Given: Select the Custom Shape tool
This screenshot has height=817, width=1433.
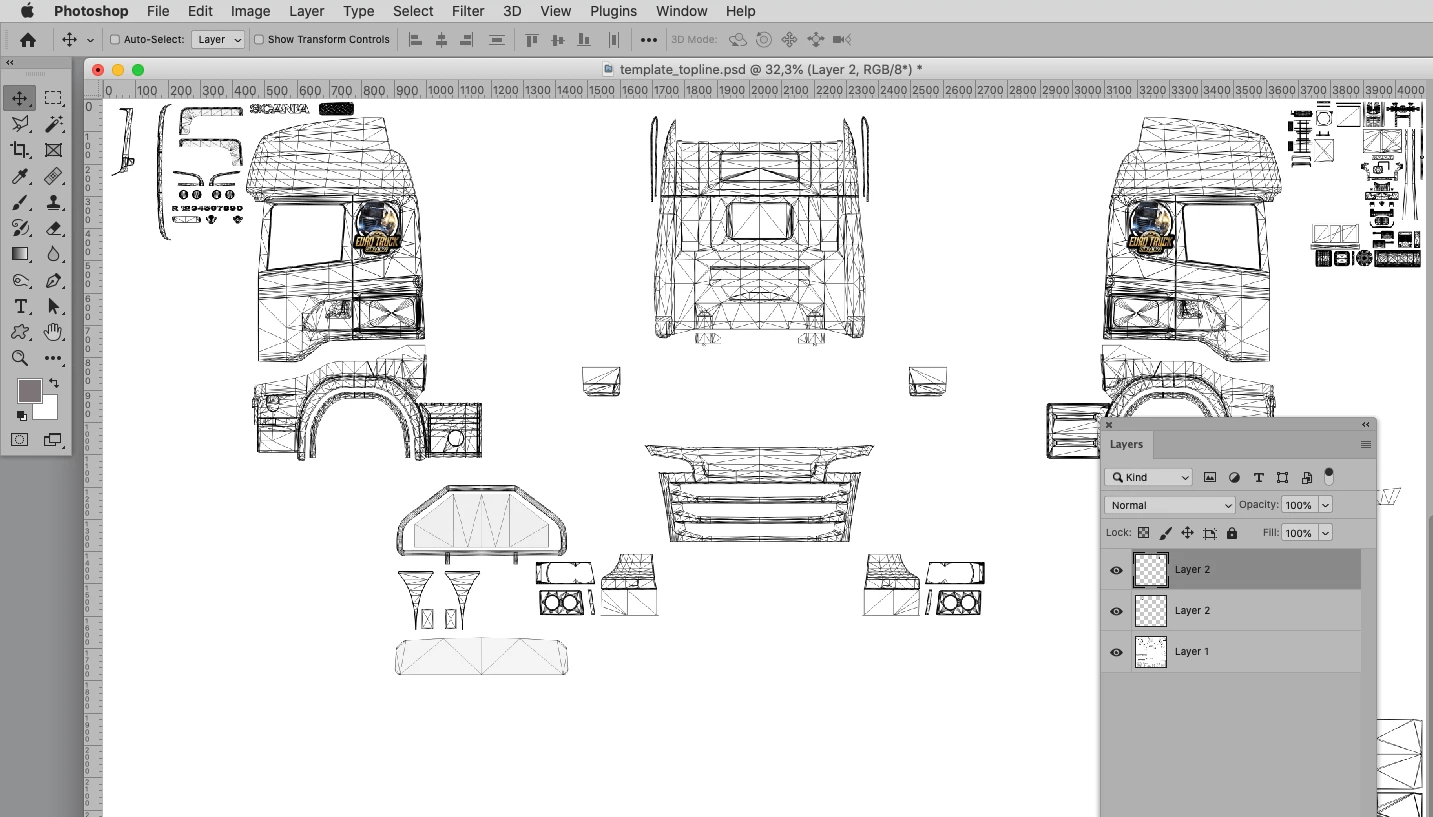Looking at the screenshot, I should (x=20, y=332).
